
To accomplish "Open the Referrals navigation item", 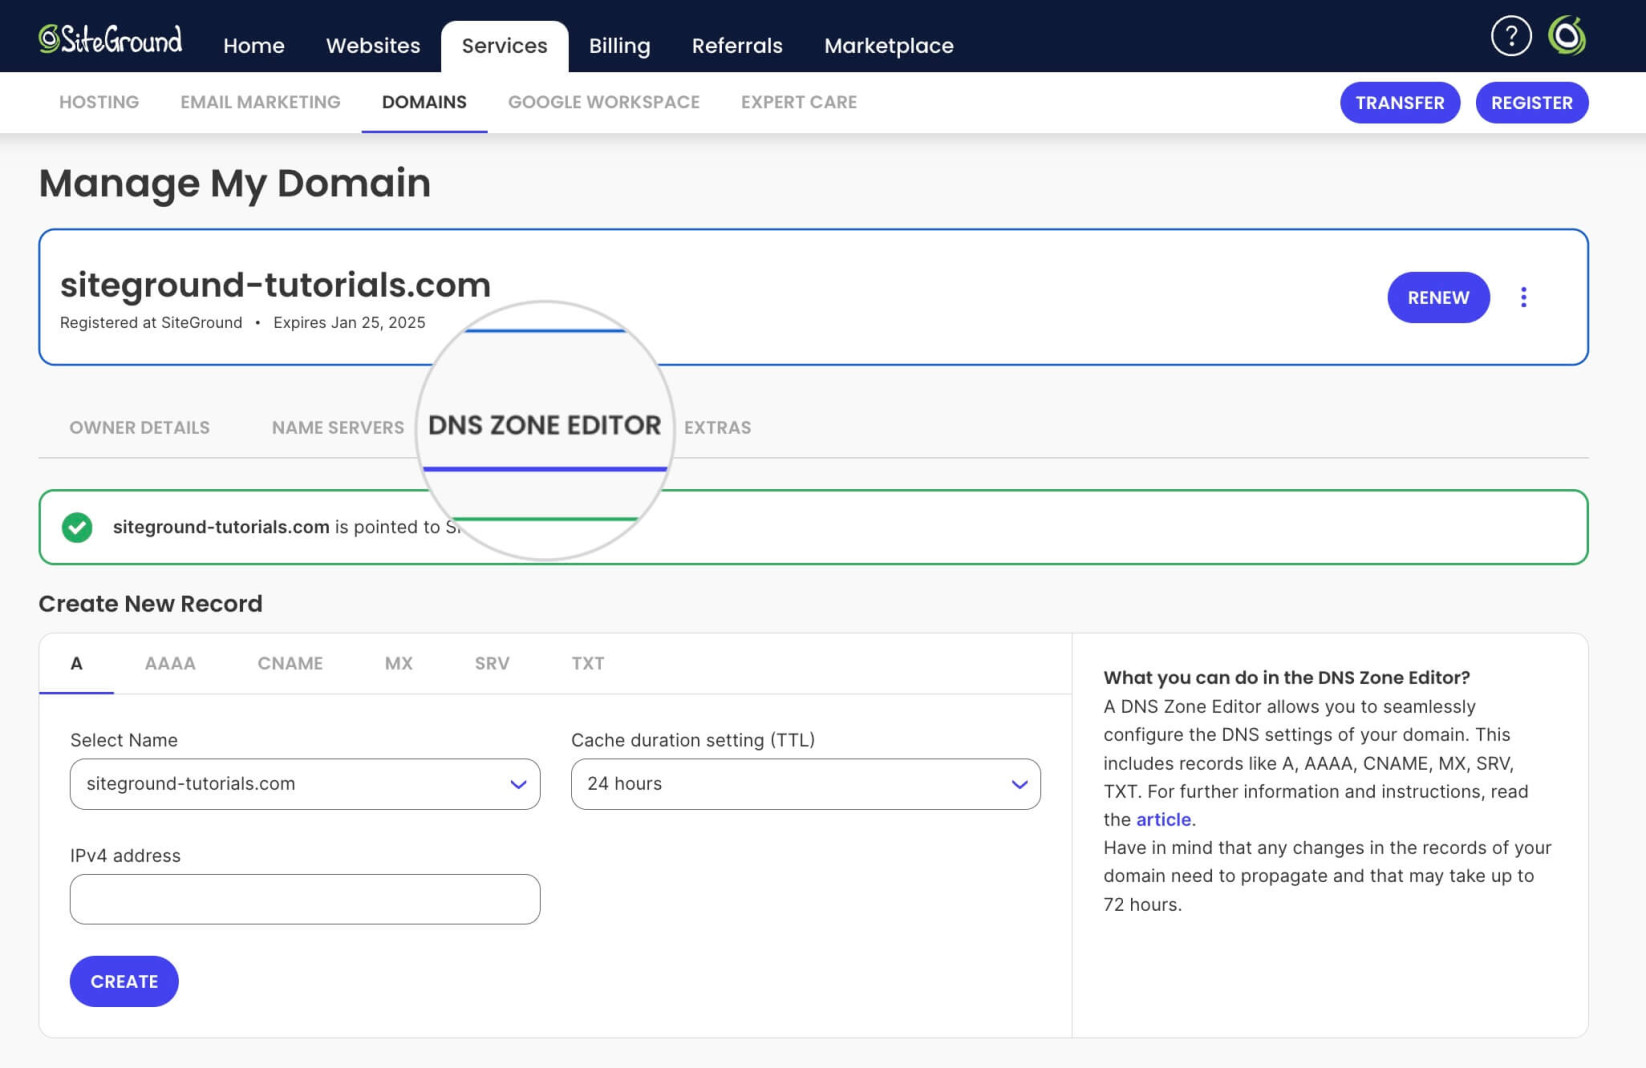I will [x=737, y=46].
